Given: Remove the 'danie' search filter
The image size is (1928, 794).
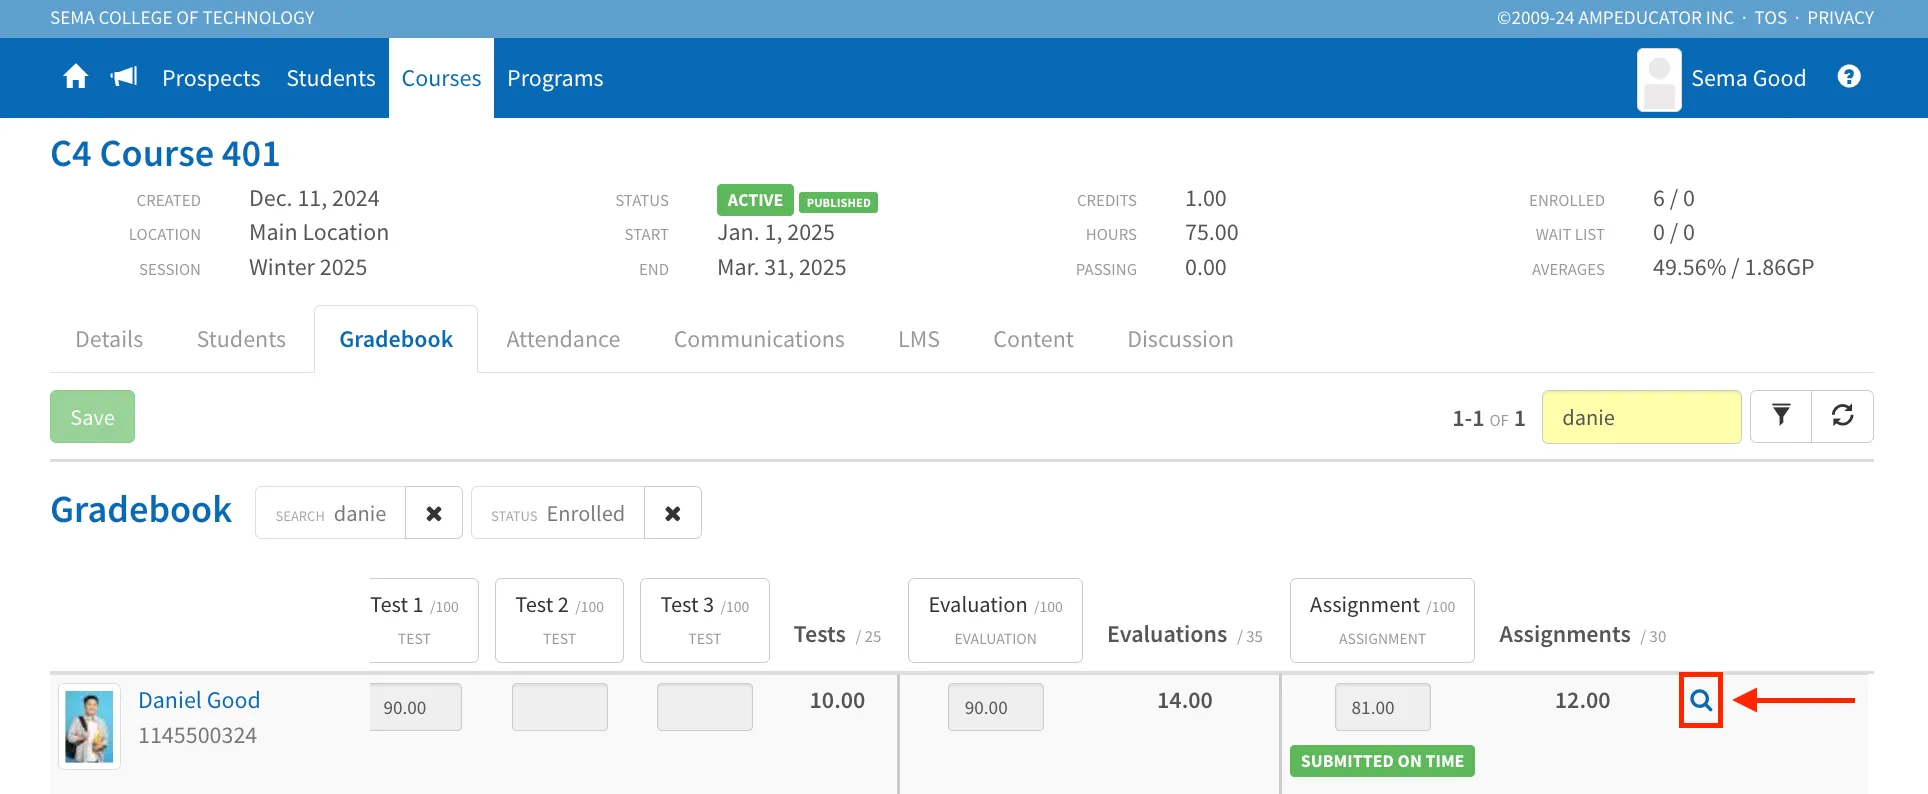Looking at the screenshot, I should tap(434, 513).
